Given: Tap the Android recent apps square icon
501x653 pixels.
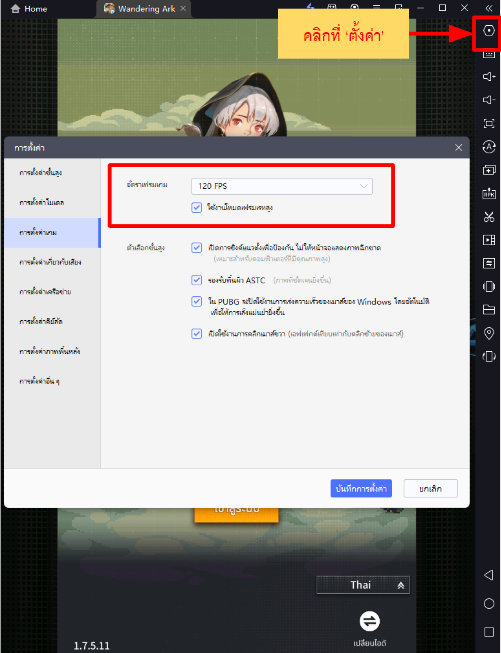Looking at the screenshot, I should (x=489, y=632).
